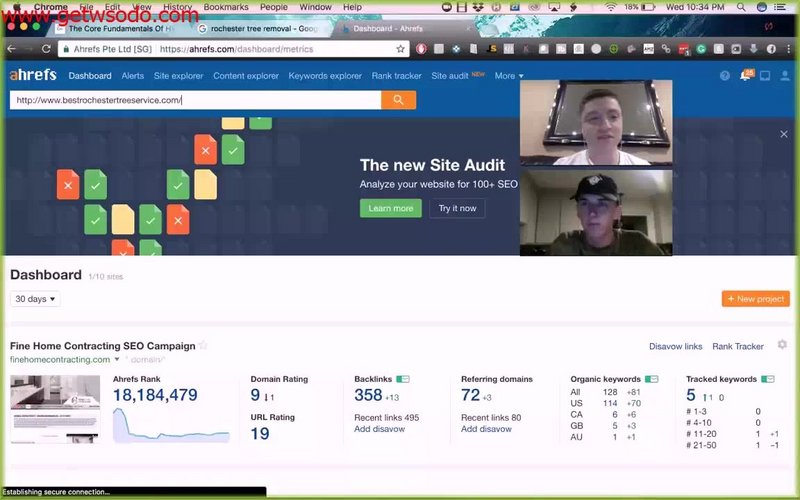Open Disavow links
The width and height of the screenshot is (800, 500).
coord(676,346)
